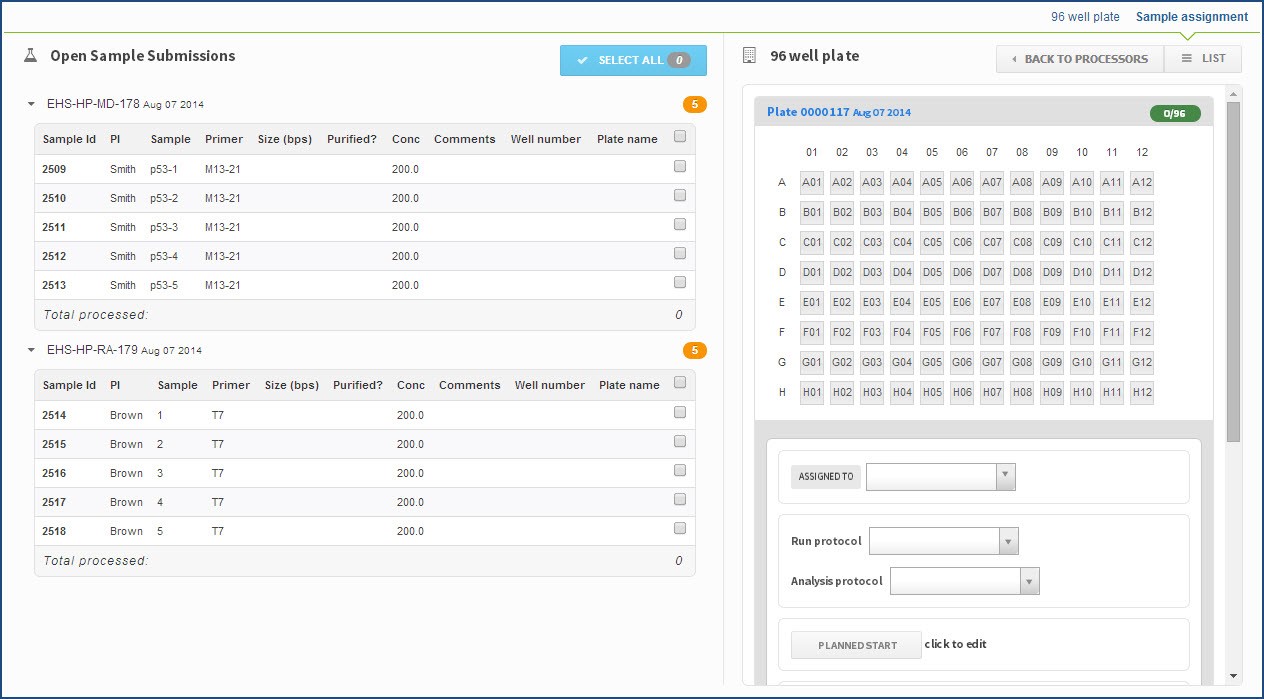This screenshot has height=699, width=1264.
Task: Click the plate panel vertical scrollbar thumb
Action: 1233,270
